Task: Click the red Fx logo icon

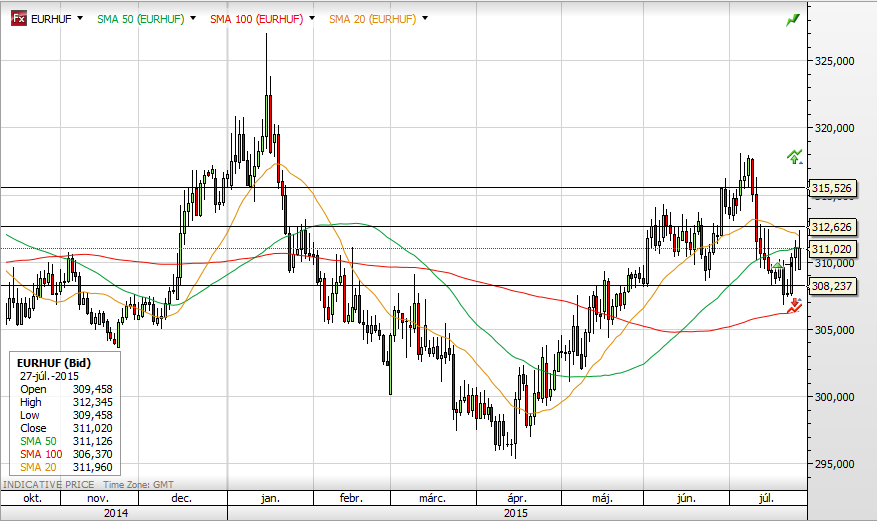Action: [x=18, y=19]
